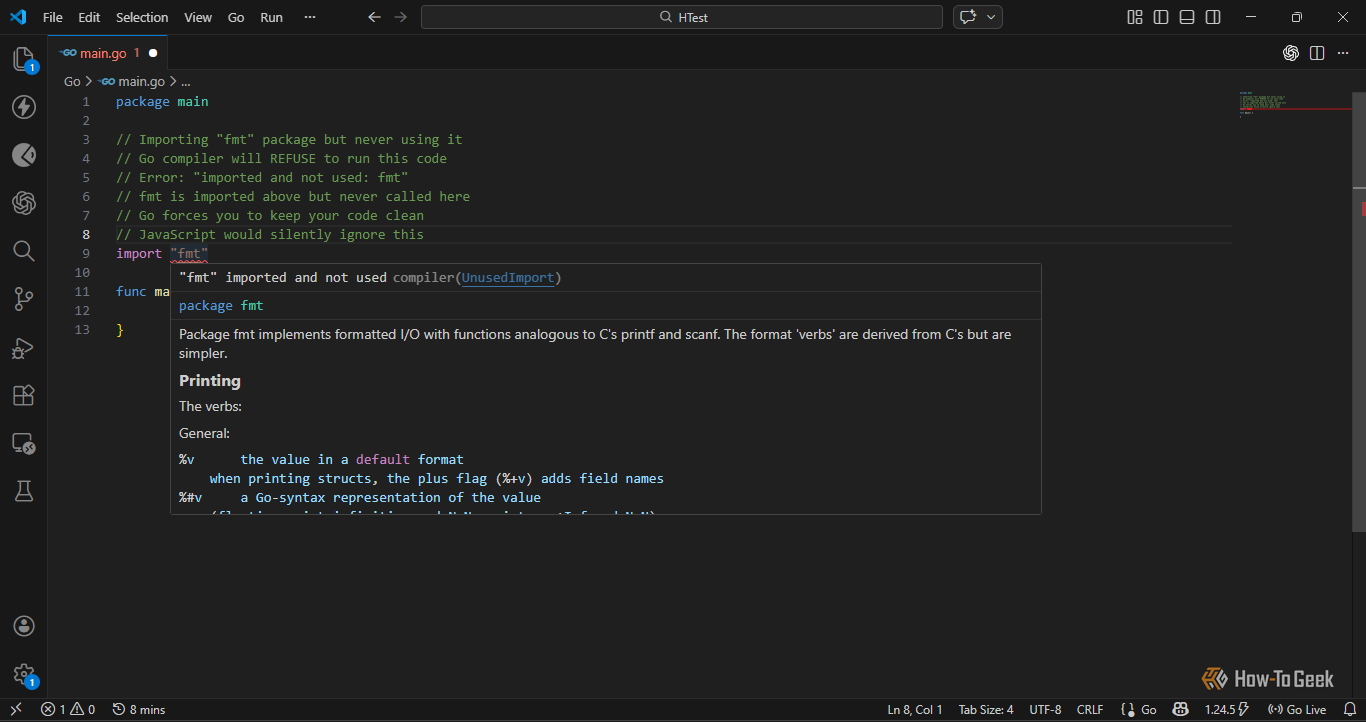The height and width of the screenshot is (722, 1366).
Task: Open the Selection menu
Action: tap(142, 17)
